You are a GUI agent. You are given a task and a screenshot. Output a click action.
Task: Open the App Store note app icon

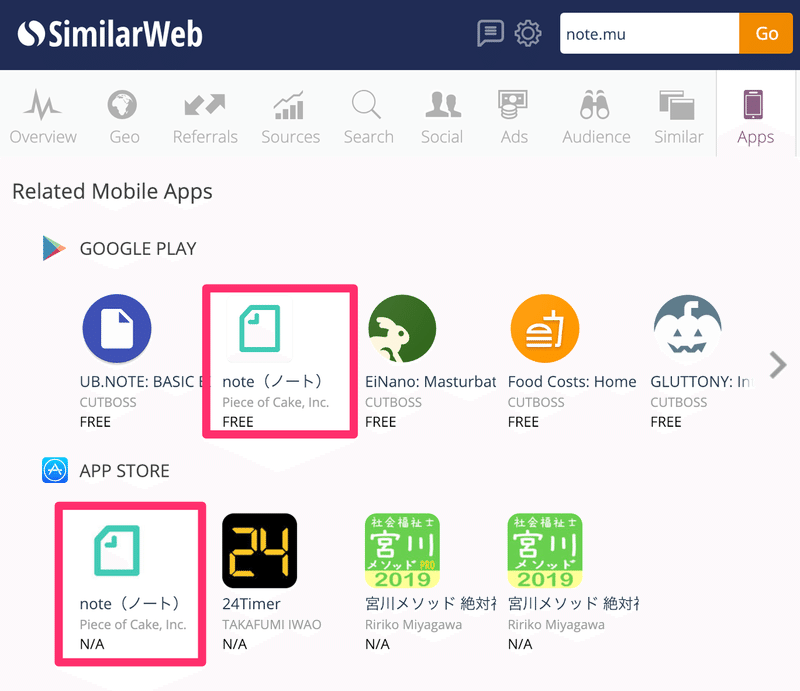(x=117, y=551)
